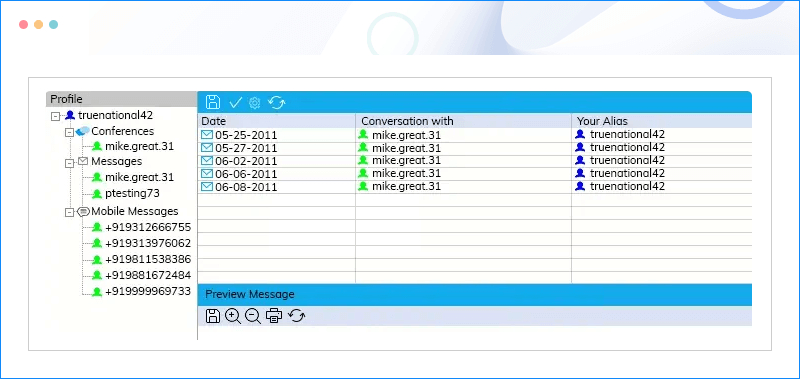Screen dimensions: 800x379
Task: Click the zoom out magnifier icon
Action: [x=253, y=316]
